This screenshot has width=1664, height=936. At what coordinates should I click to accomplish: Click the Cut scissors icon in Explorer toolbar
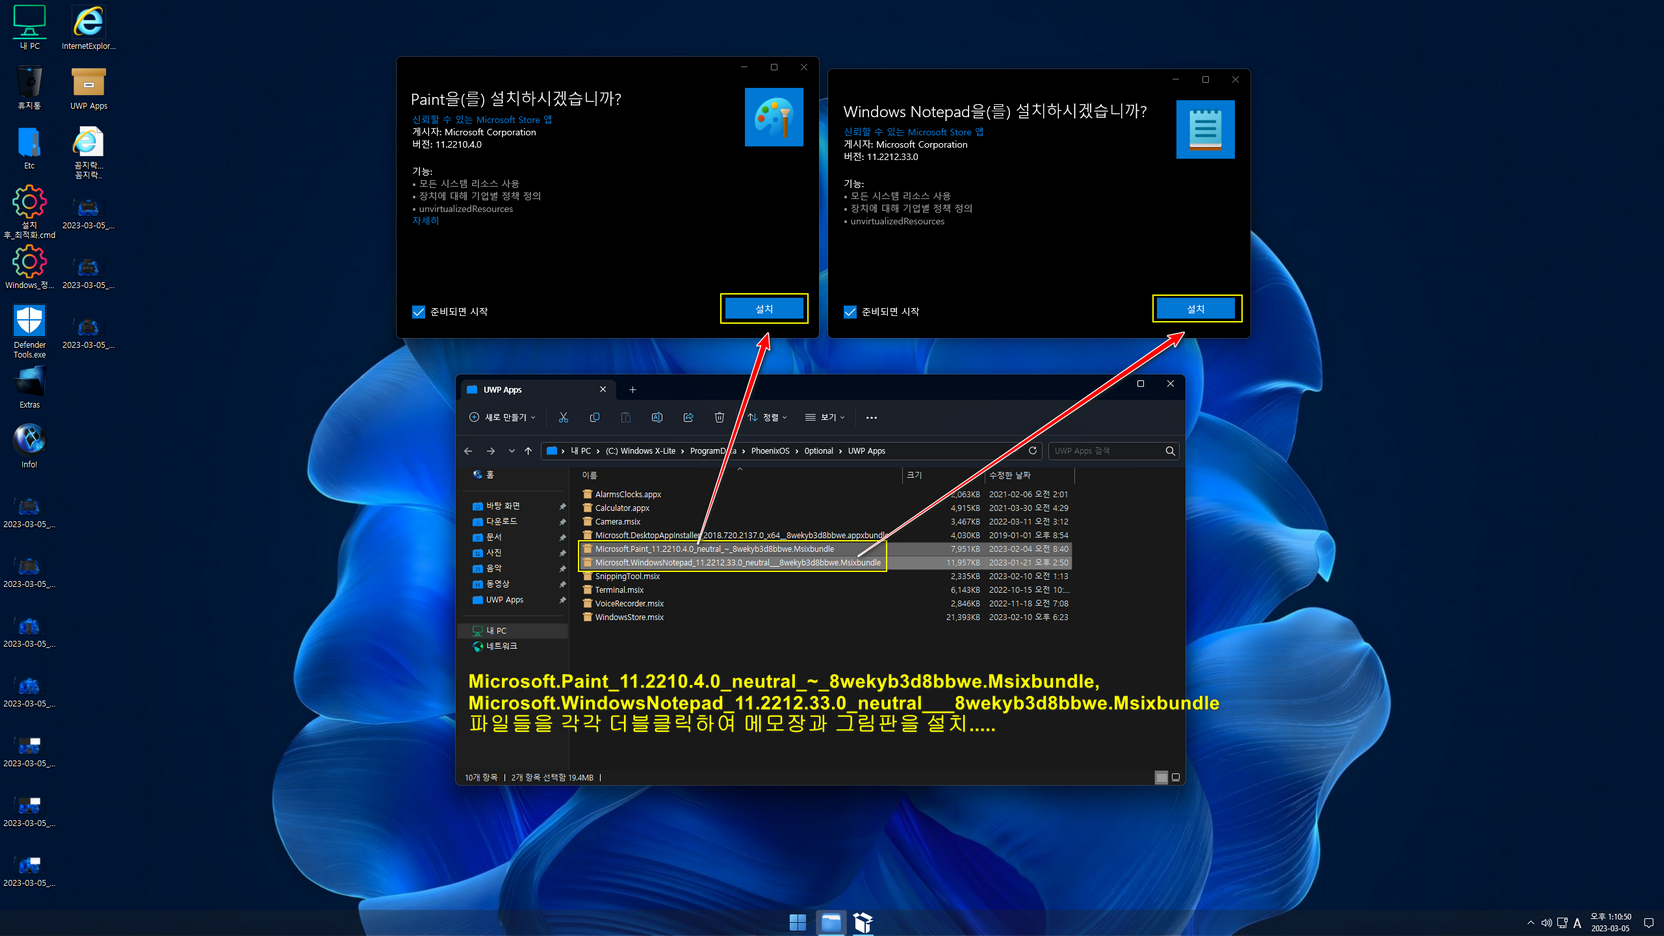coord(563,417)
